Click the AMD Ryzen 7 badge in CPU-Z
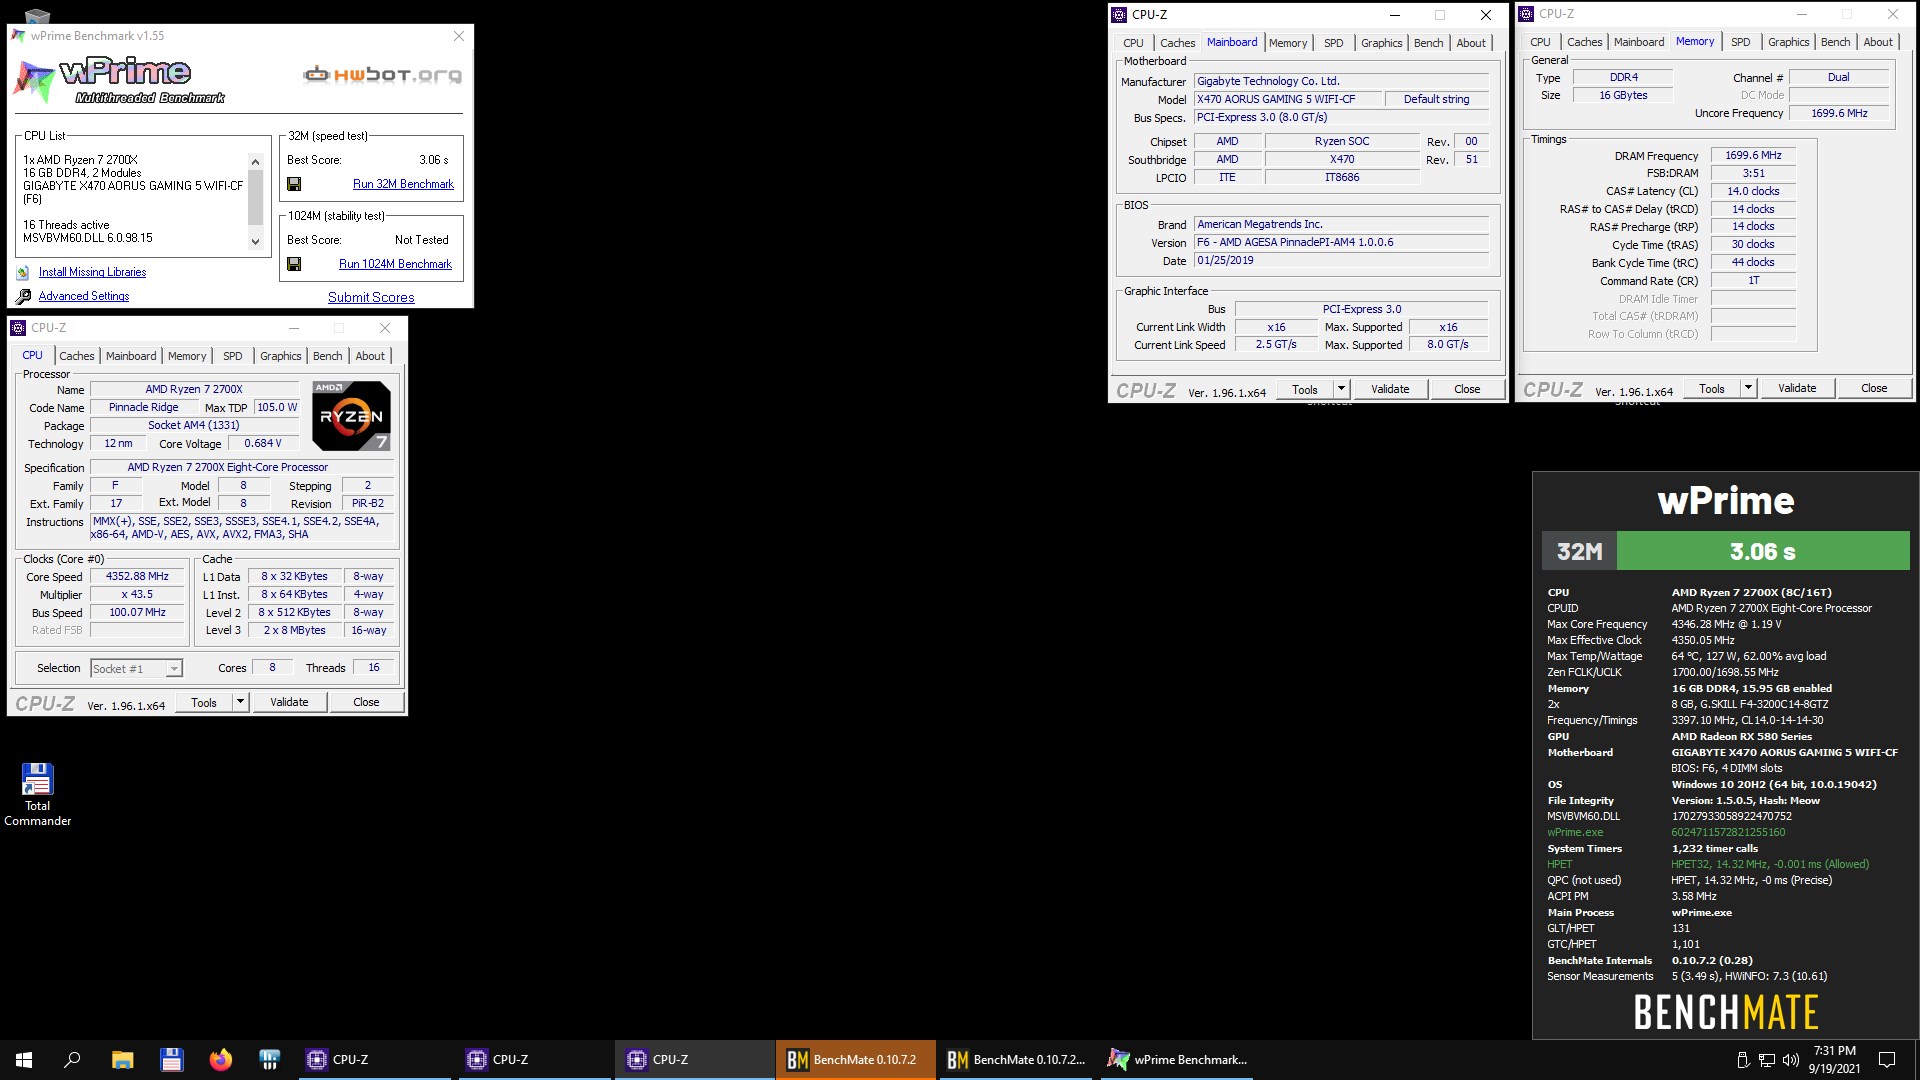This screenshot has width=1920, height=1080. point(351,416)
